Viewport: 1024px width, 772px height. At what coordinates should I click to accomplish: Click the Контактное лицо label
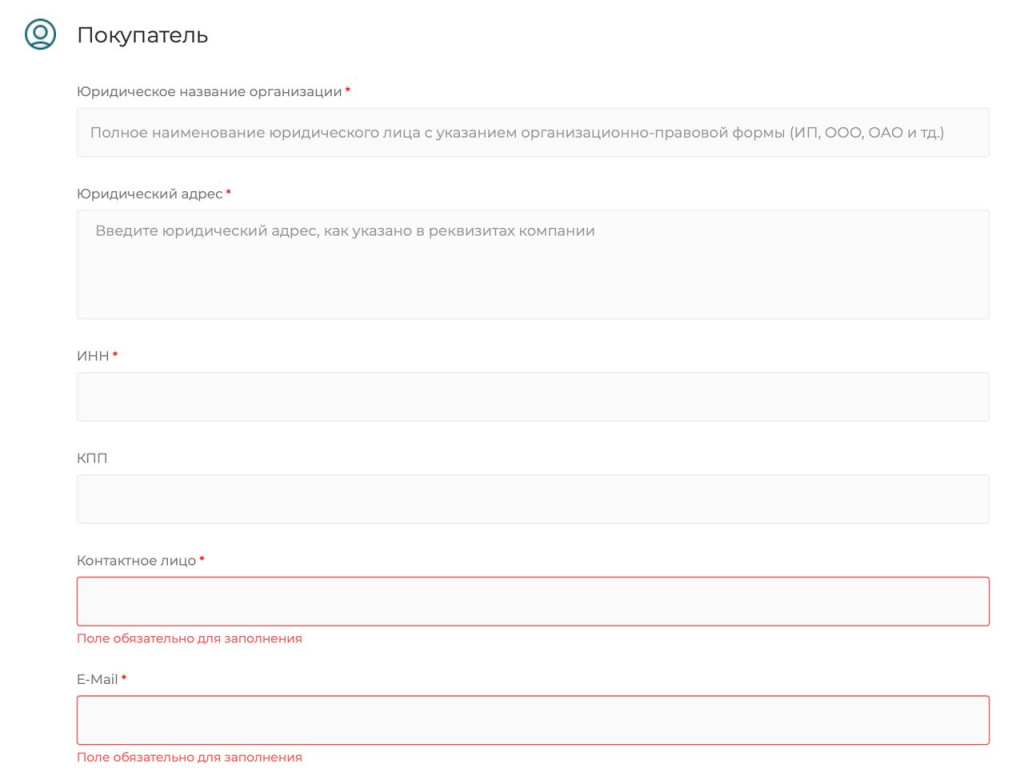[136, 561]
